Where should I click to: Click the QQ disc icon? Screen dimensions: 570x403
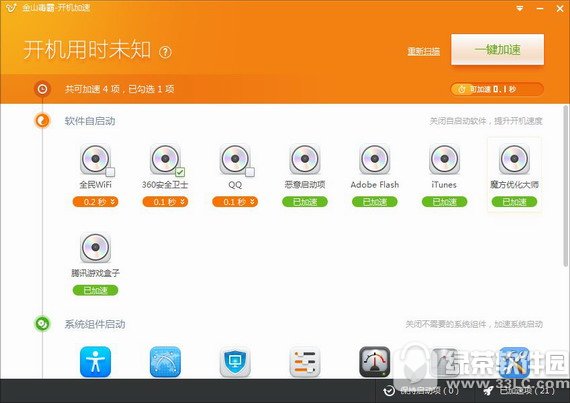point(235,159)
